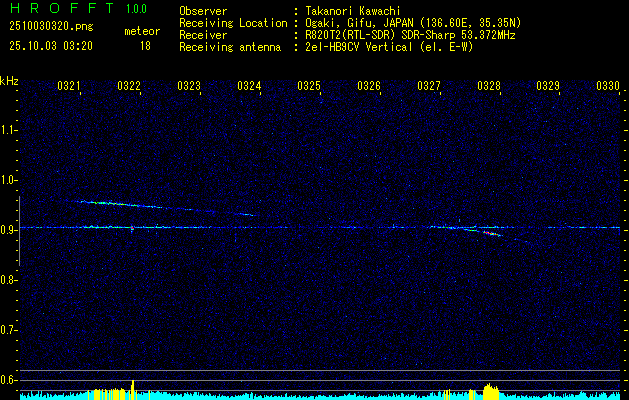629x400 pixels.
Task: Click the version number 1.0.0
Action: click(136, 9)
